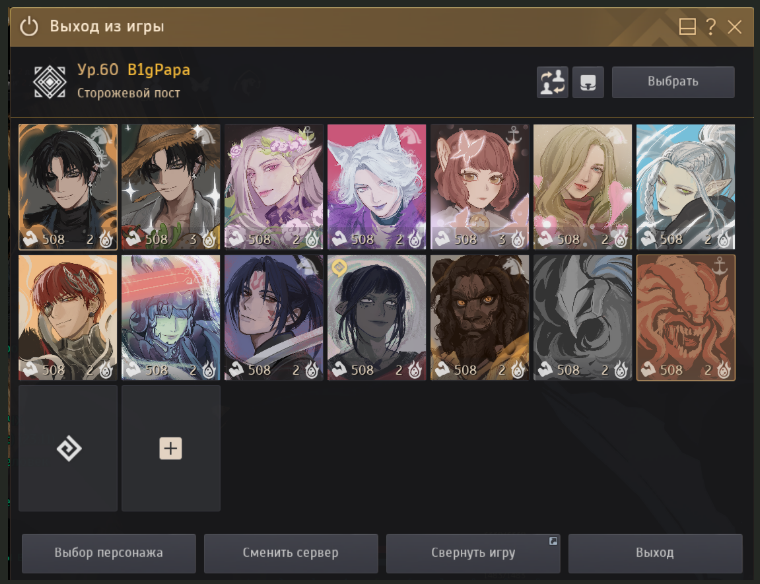
Task: Click the help question mark icon
Action: click(711, 27)
